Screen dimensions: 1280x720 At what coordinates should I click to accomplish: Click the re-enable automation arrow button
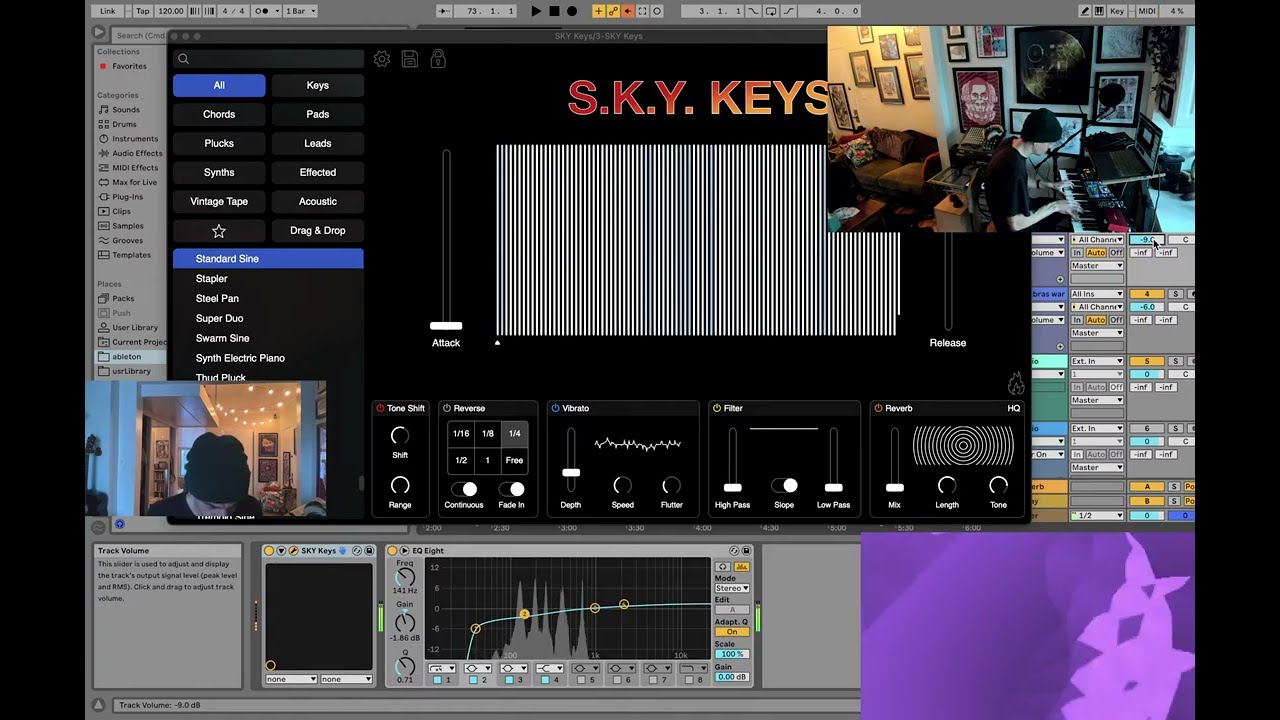(627, 11)
